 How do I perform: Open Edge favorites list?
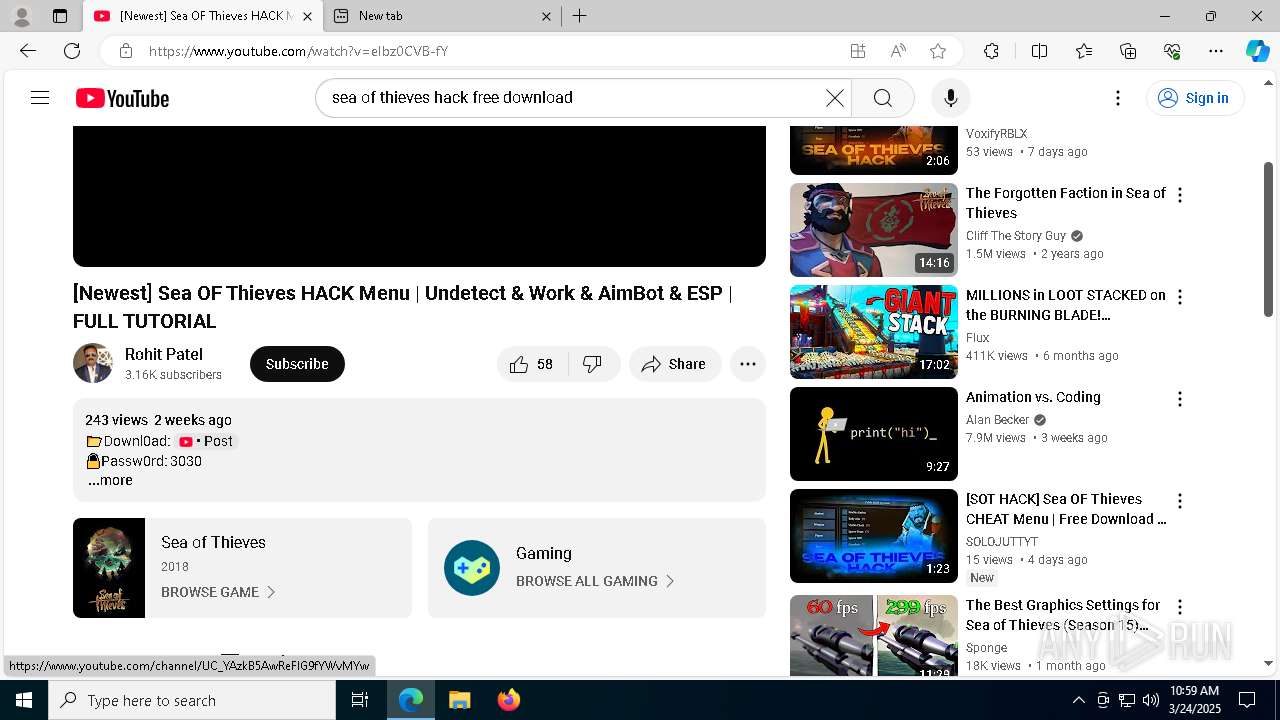coord(1084,51)
